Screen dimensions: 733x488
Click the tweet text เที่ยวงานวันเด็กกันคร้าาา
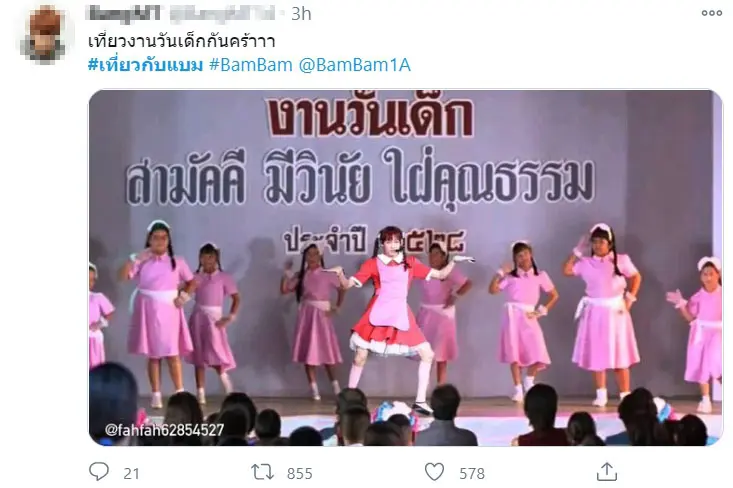coord(181,41)
